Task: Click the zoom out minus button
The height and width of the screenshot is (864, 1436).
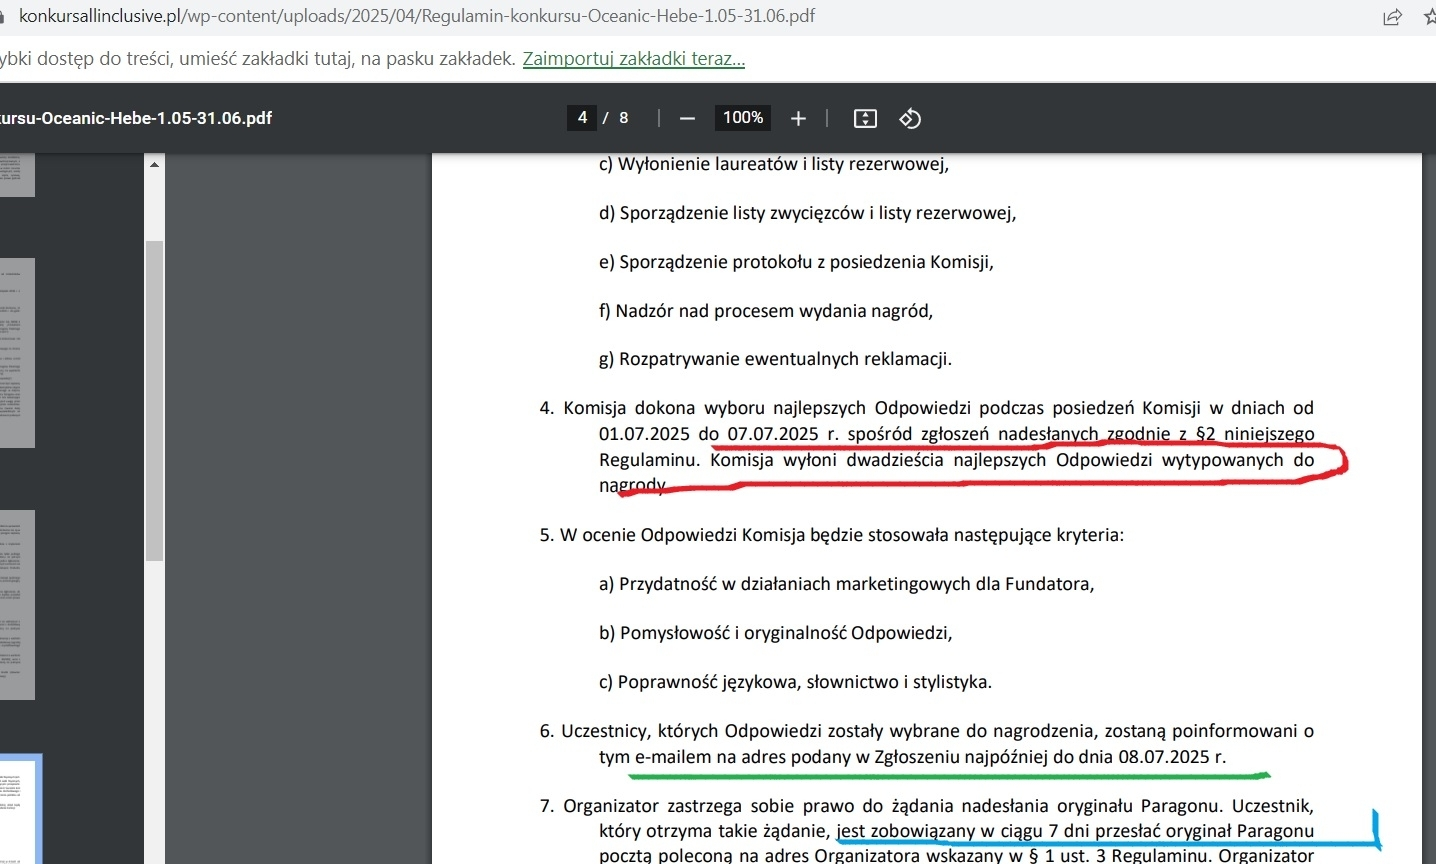Action: (687, 119)
